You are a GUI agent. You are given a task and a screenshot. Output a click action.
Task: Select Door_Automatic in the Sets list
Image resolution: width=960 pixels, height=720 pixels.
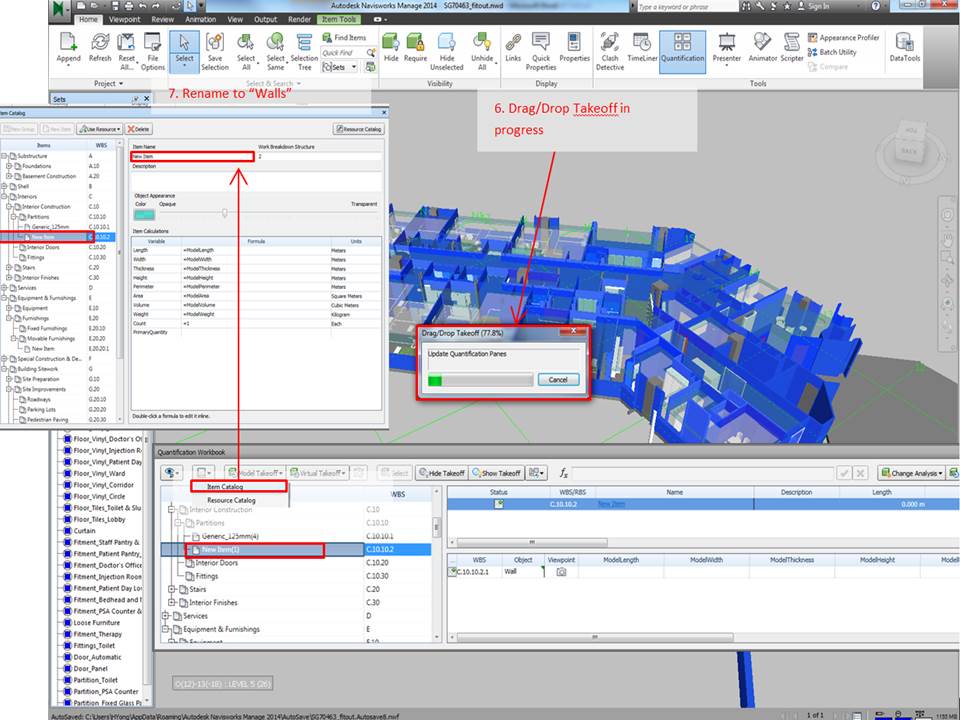97,657
